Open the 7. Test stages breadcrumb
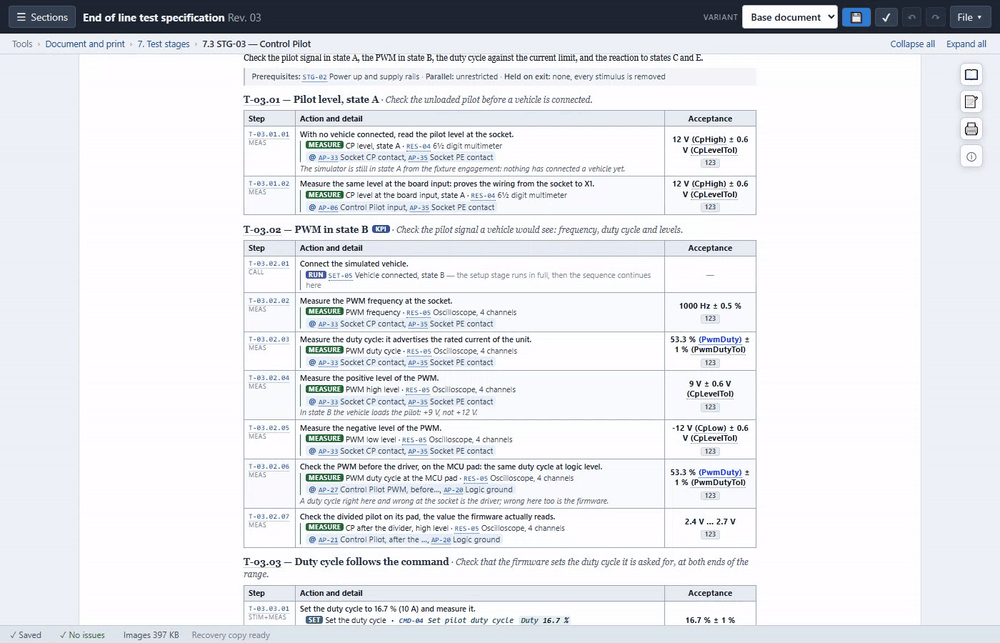Viewport: 1000px width, 643px height. [163, 44]
